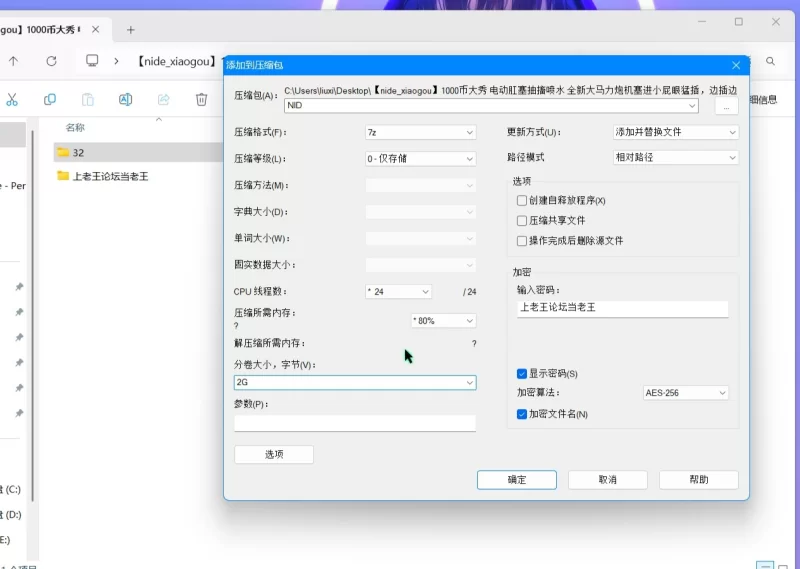800x569 pixels.
Task: Open the 压缩格式 dropdown showing 7z
Action: point(420,132)
